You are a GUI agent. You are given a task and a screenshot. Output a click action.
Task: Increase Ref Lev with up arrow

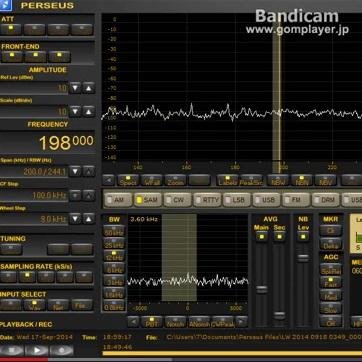89,88
